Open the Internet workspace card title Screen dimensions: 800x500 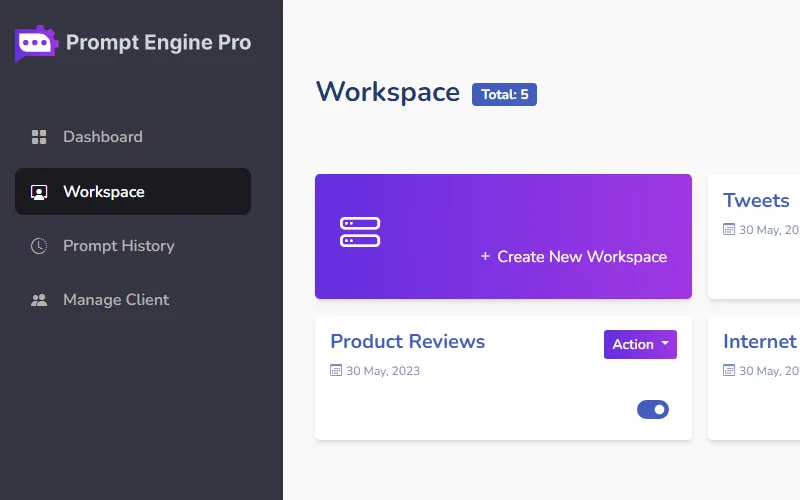[x=759, y=341]
